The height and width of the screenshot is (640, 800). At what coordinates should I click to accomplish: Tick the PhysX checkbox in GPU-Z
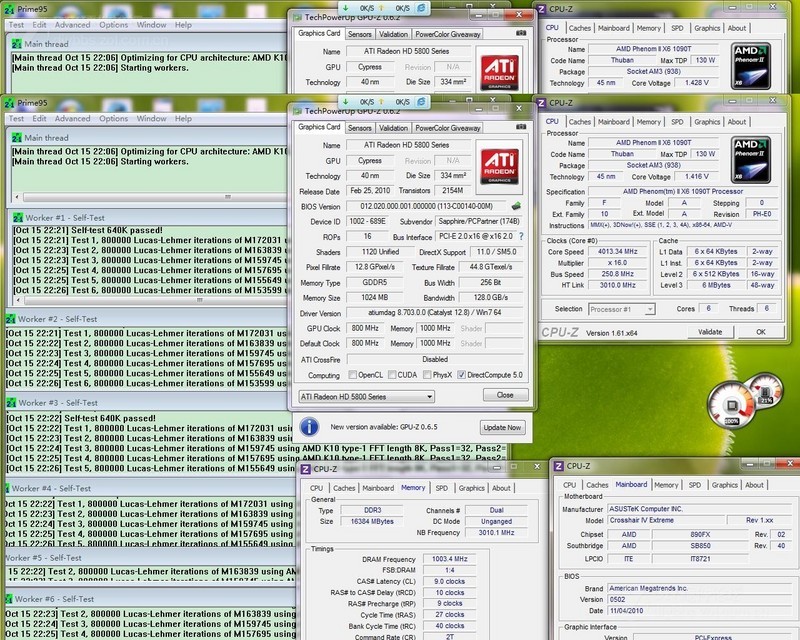427,375
